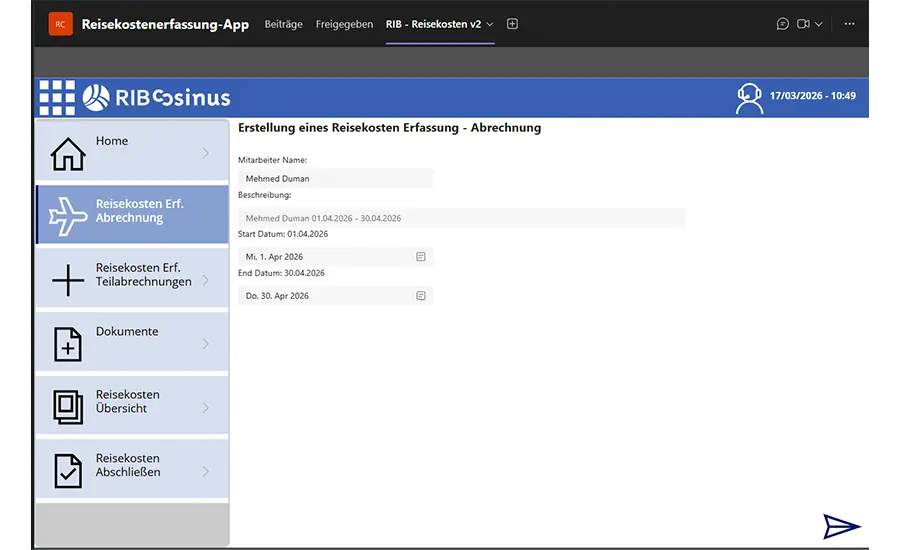Start a meeting with the video camera icon

pyautogui.click(x=803, y=24)
